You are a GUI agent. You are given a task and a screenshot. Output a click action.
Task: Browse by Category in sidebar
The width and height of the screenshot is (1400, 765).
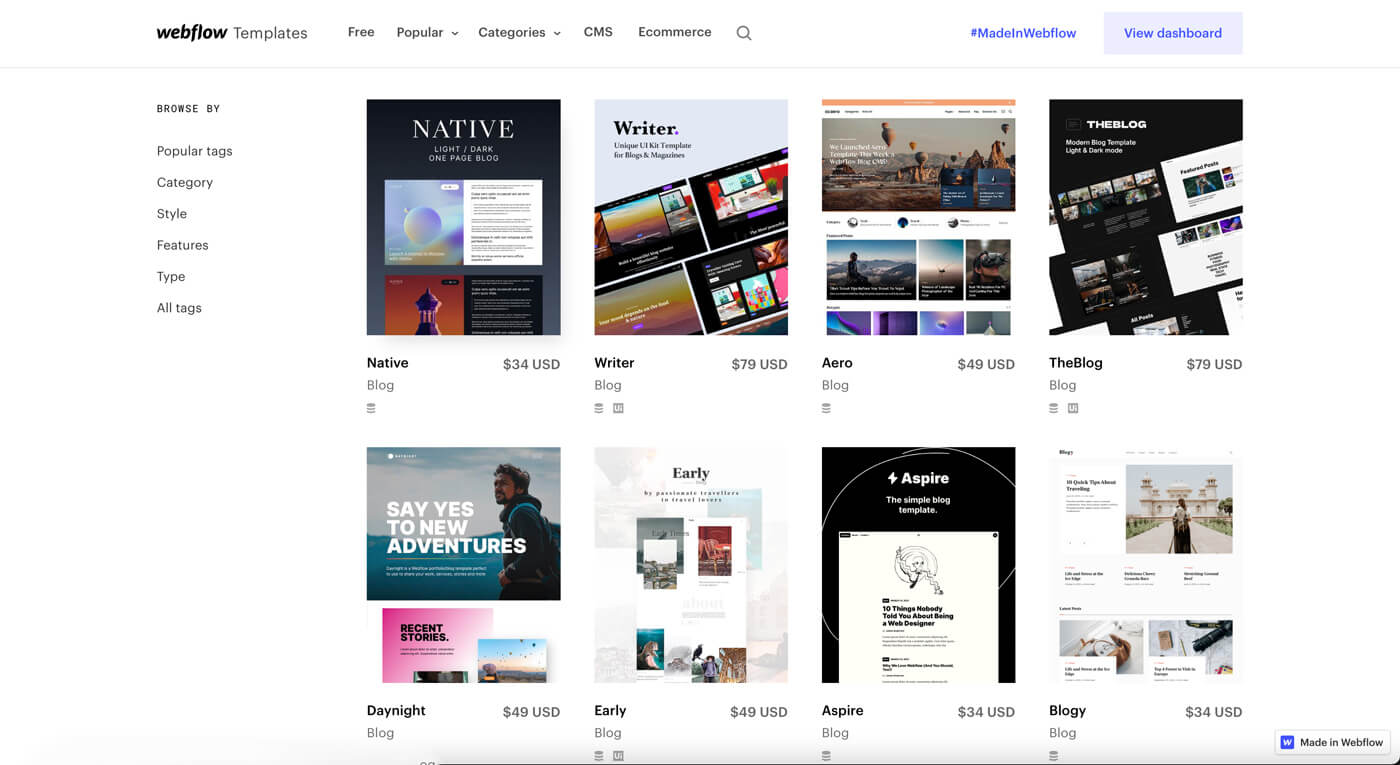point(185,182)
